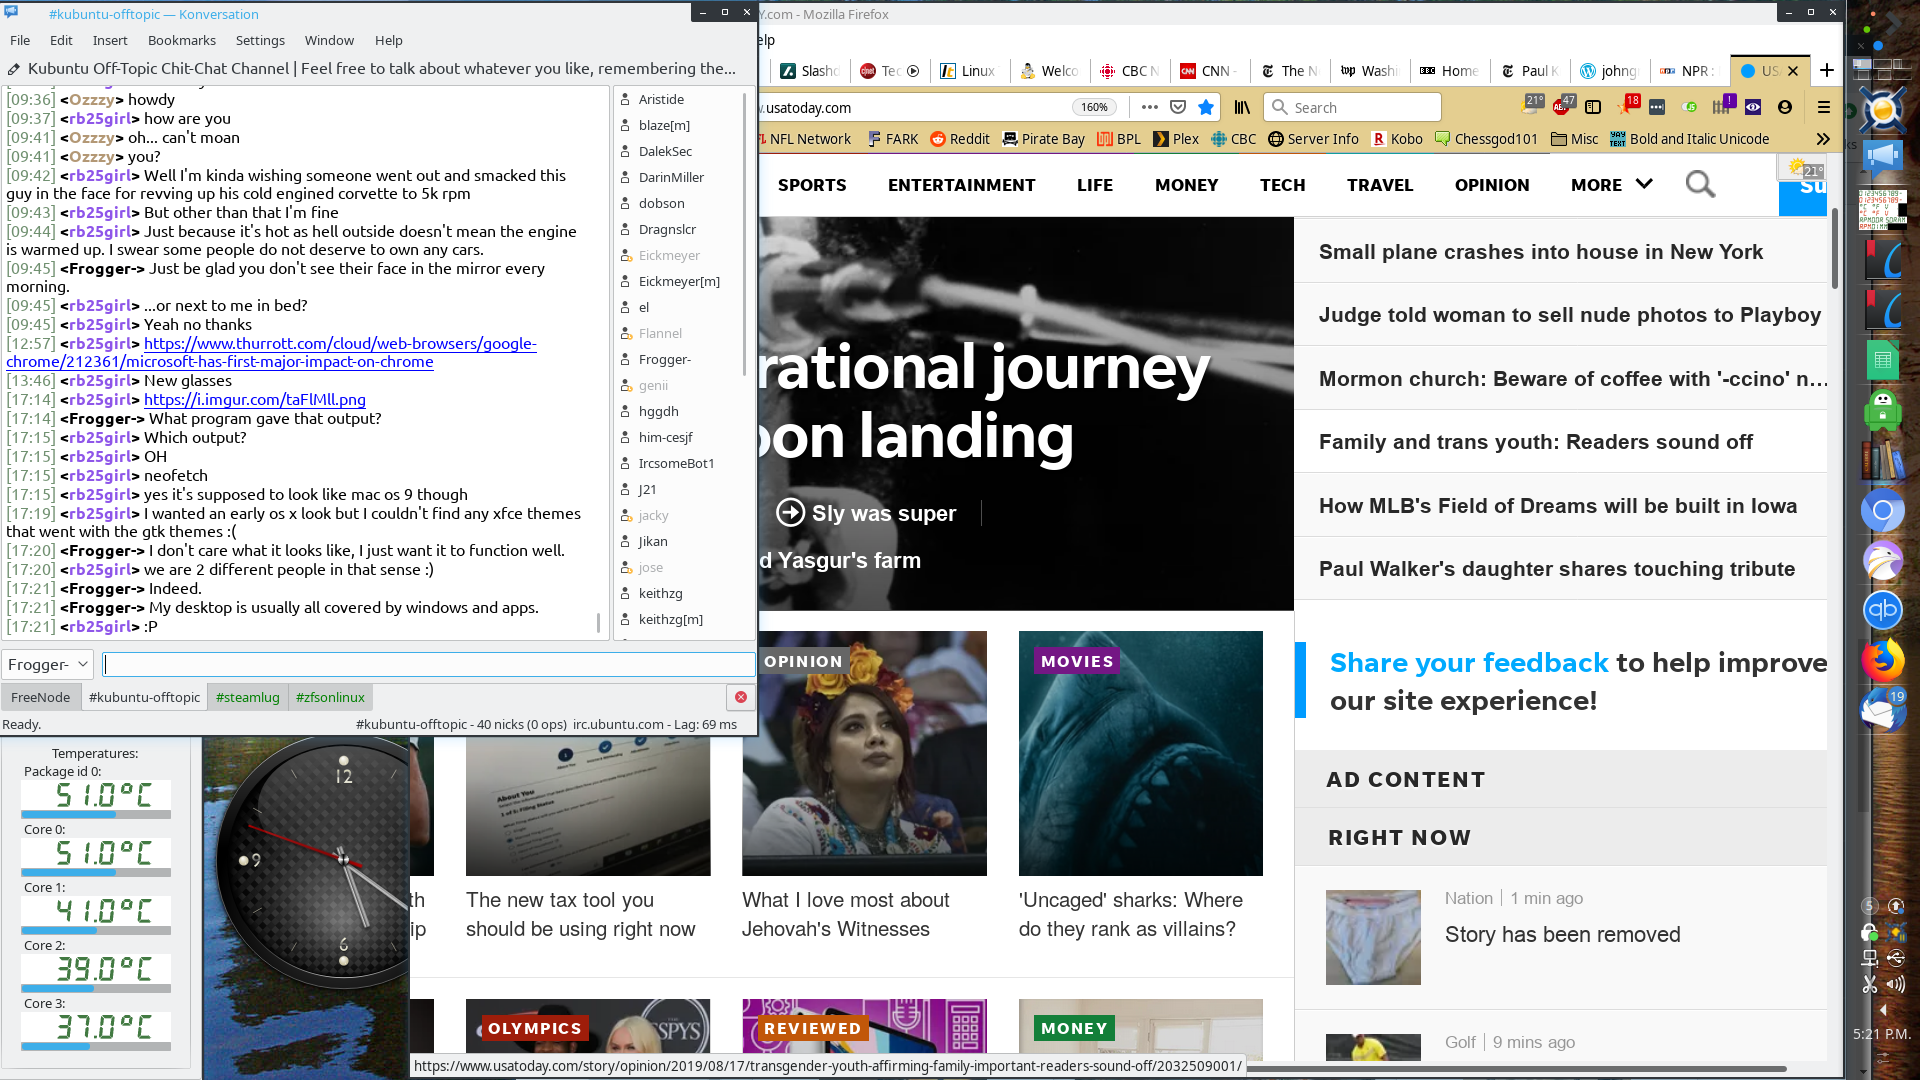Open Share your feedback link

[1469, 663]
